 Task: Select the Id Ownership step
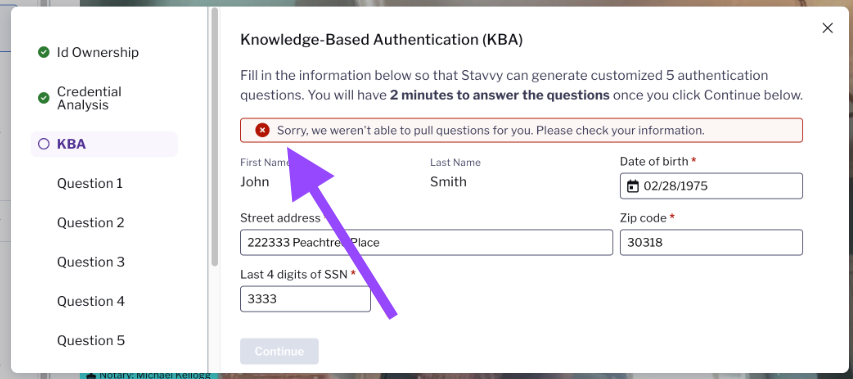pos(98,52)
